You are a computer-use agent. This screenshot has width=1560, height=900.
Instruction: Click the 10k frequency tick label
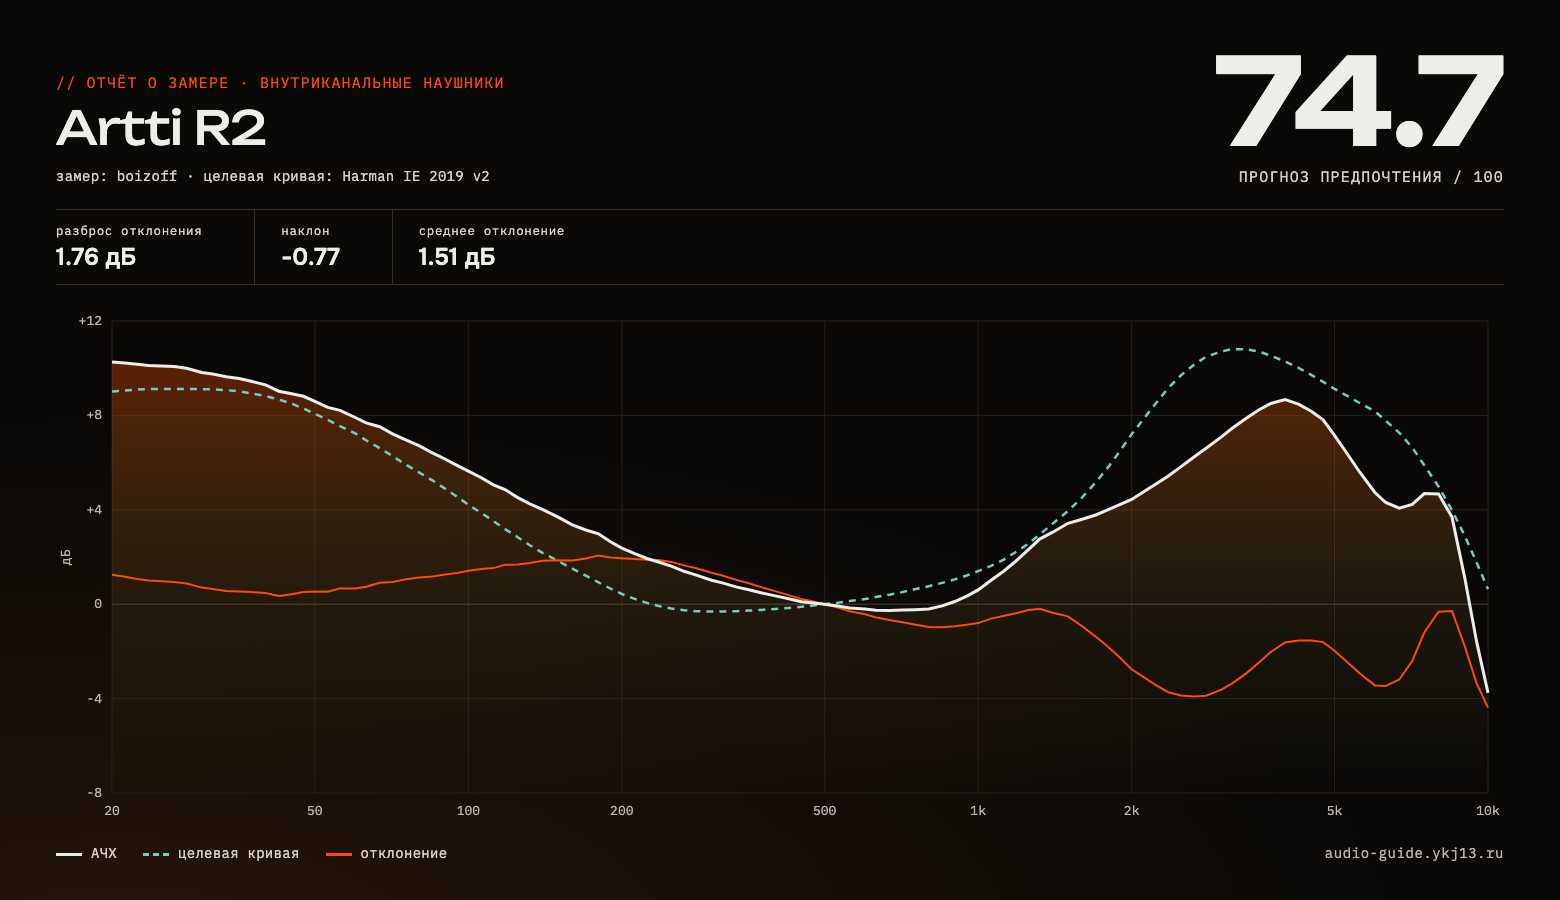(1488, 811)
